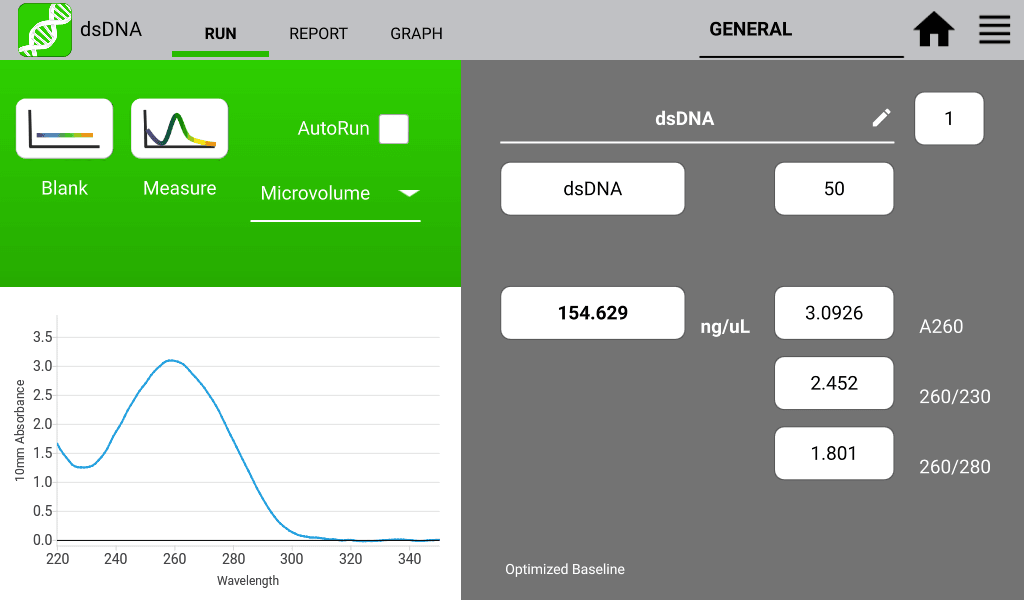Open the REPORT tab
Screen dimensions: 1024x600
click(318, 33)
